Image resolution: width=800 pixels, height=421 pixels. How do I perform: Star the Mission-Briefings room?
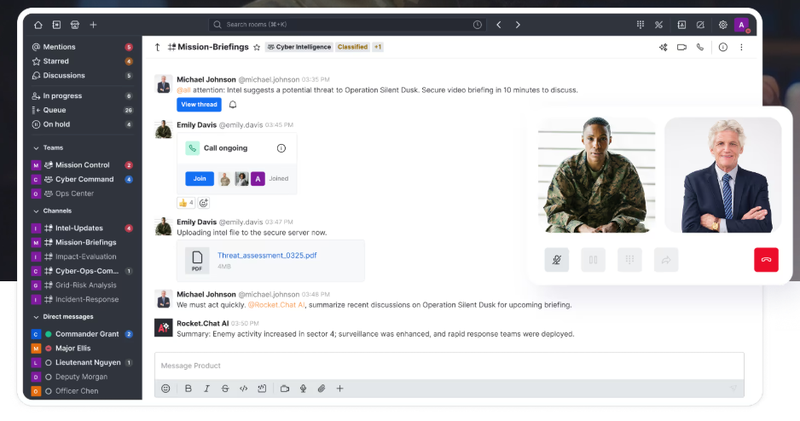coord(257,47)
